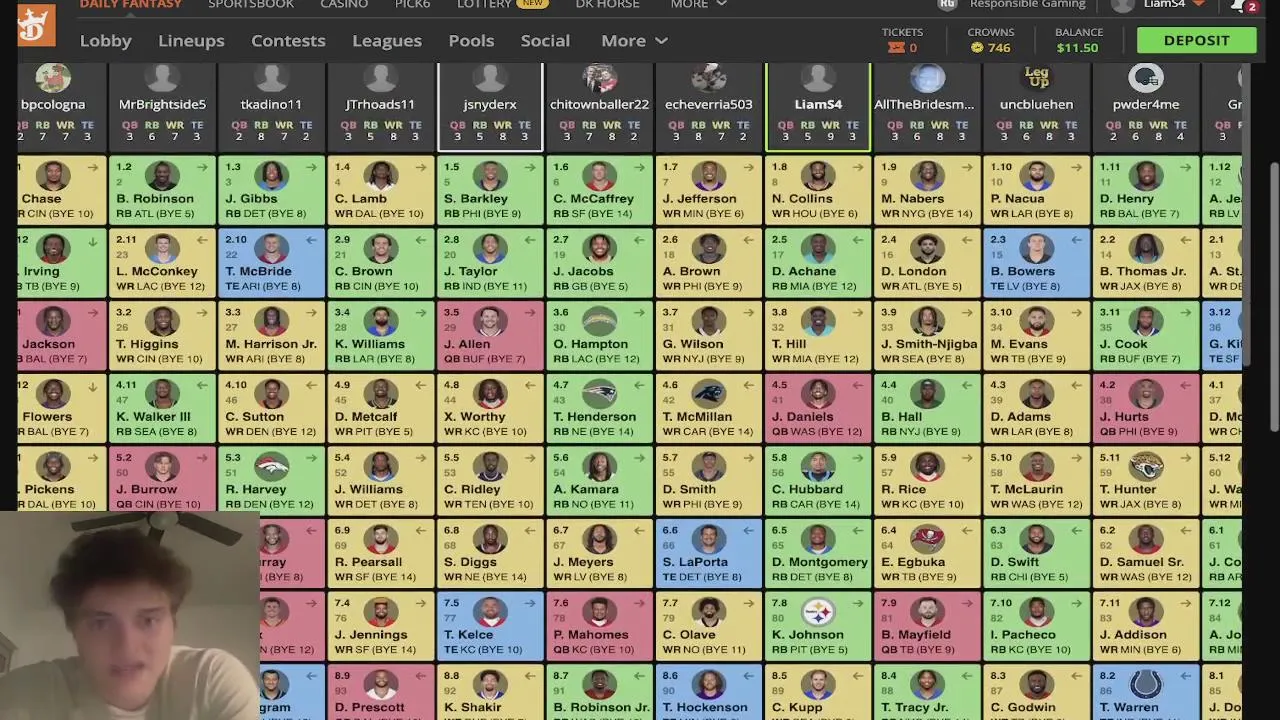This screenshot has height=720, width=1280.
Task: Select the P. Mahomes pick 7.6 card
Action: (x=599, y=626)
